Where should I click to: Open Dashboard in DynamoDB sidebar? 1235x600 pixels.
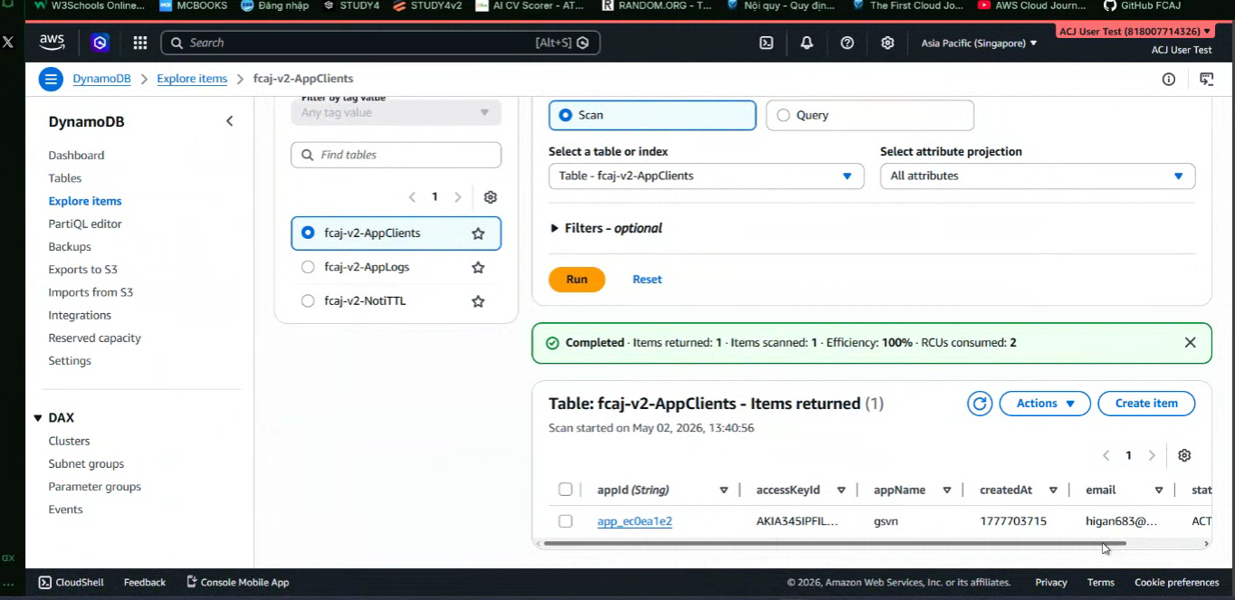(x=76, y=155)
